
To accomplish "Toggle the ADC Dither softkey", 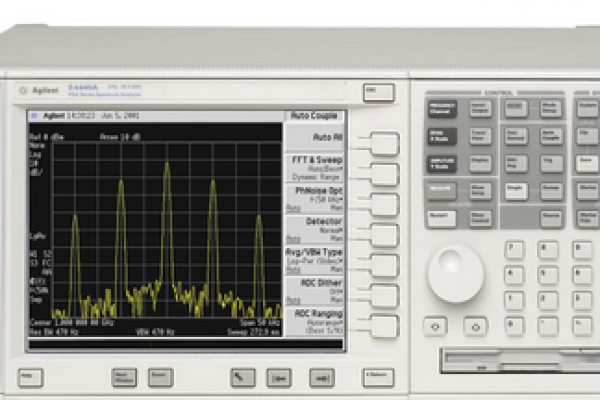I will (x=384, y=296).
